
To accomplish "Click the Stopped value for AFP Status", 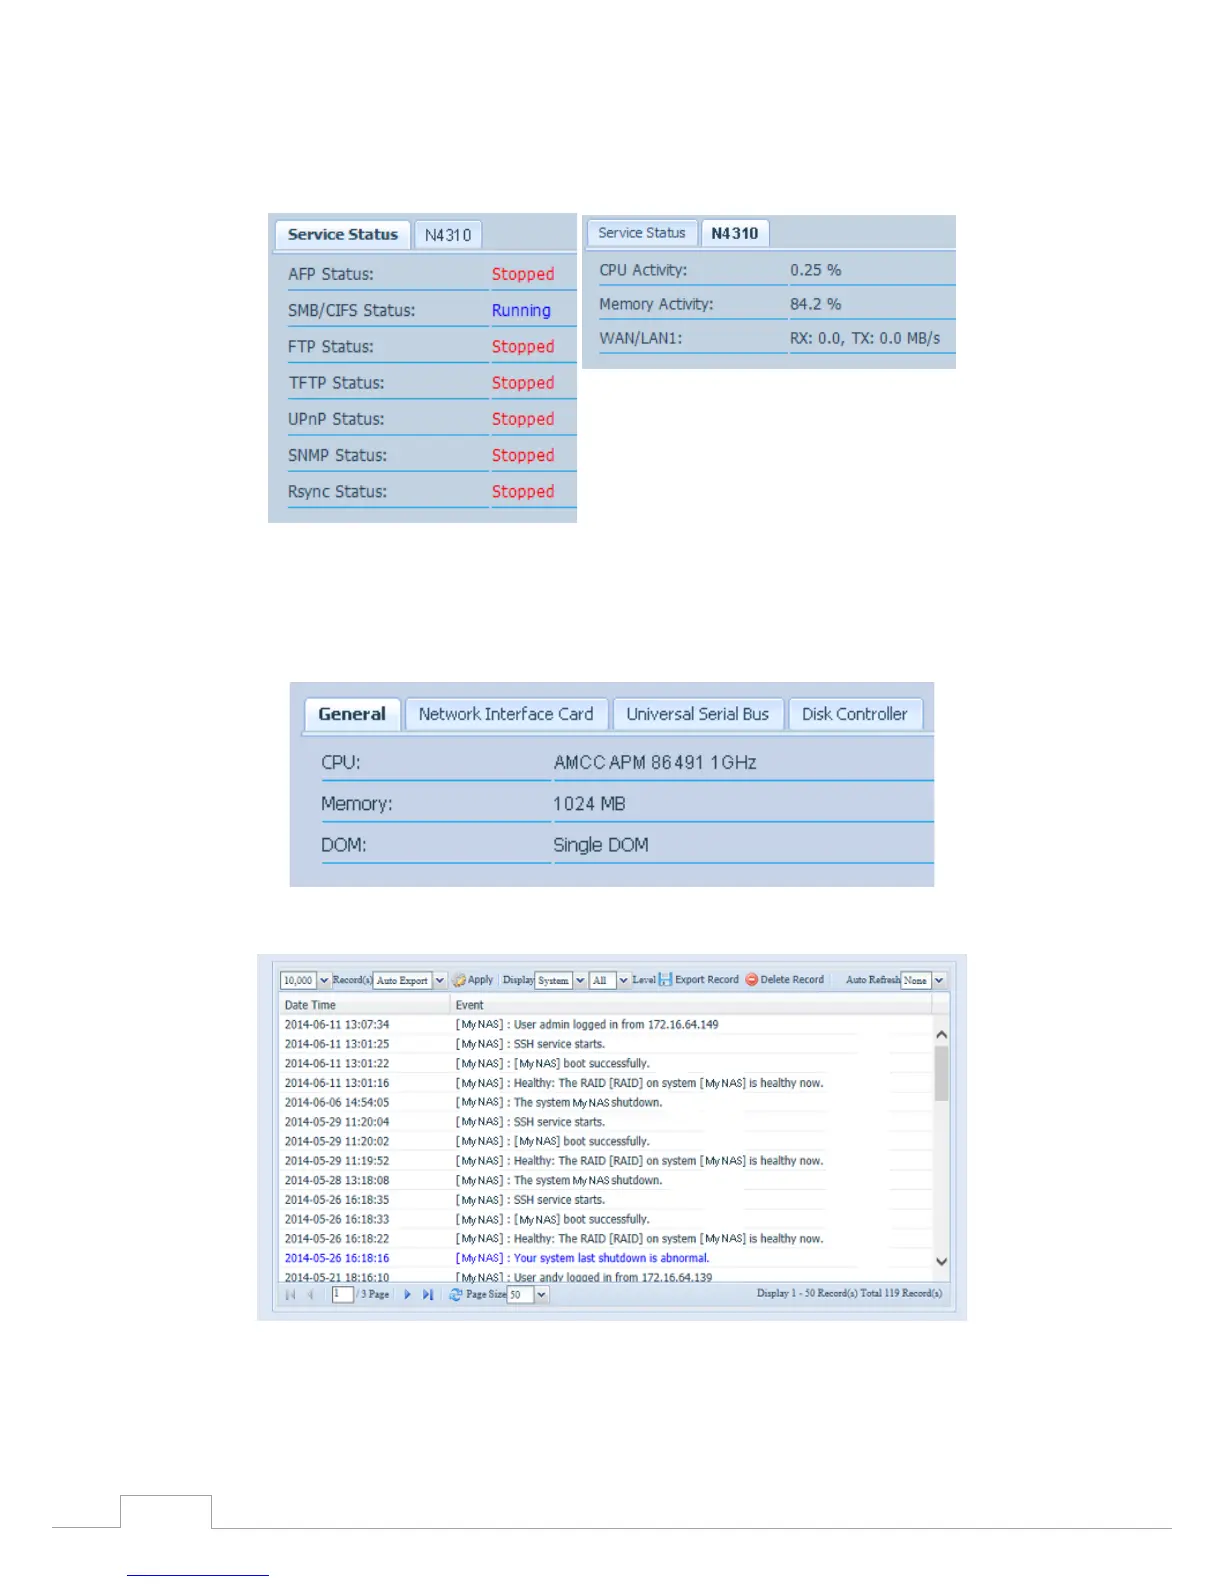I will [523, 274].
